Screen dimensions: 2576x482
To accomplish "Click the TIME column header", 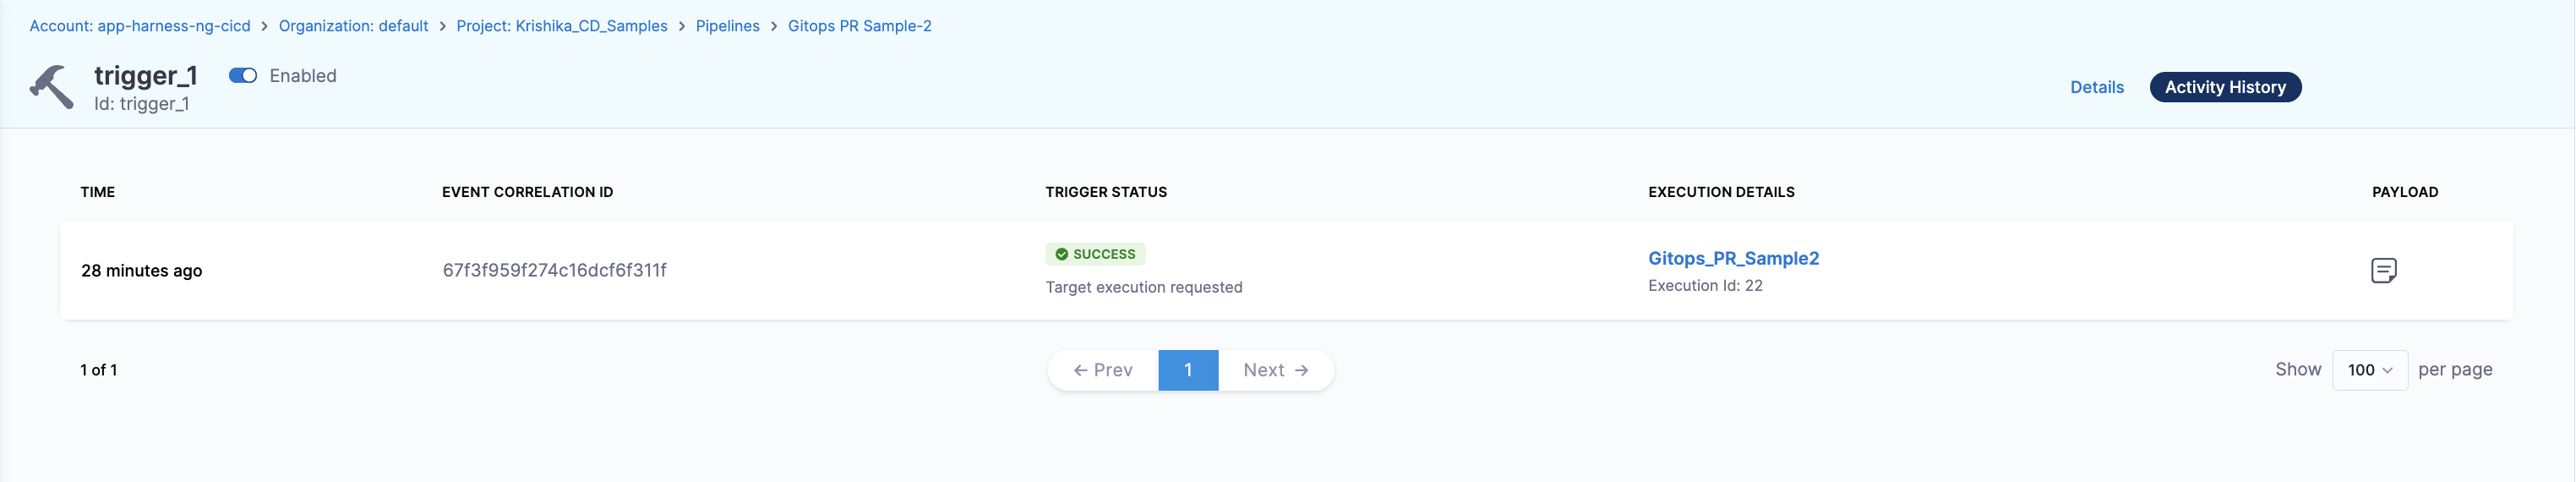I will 98,192.
